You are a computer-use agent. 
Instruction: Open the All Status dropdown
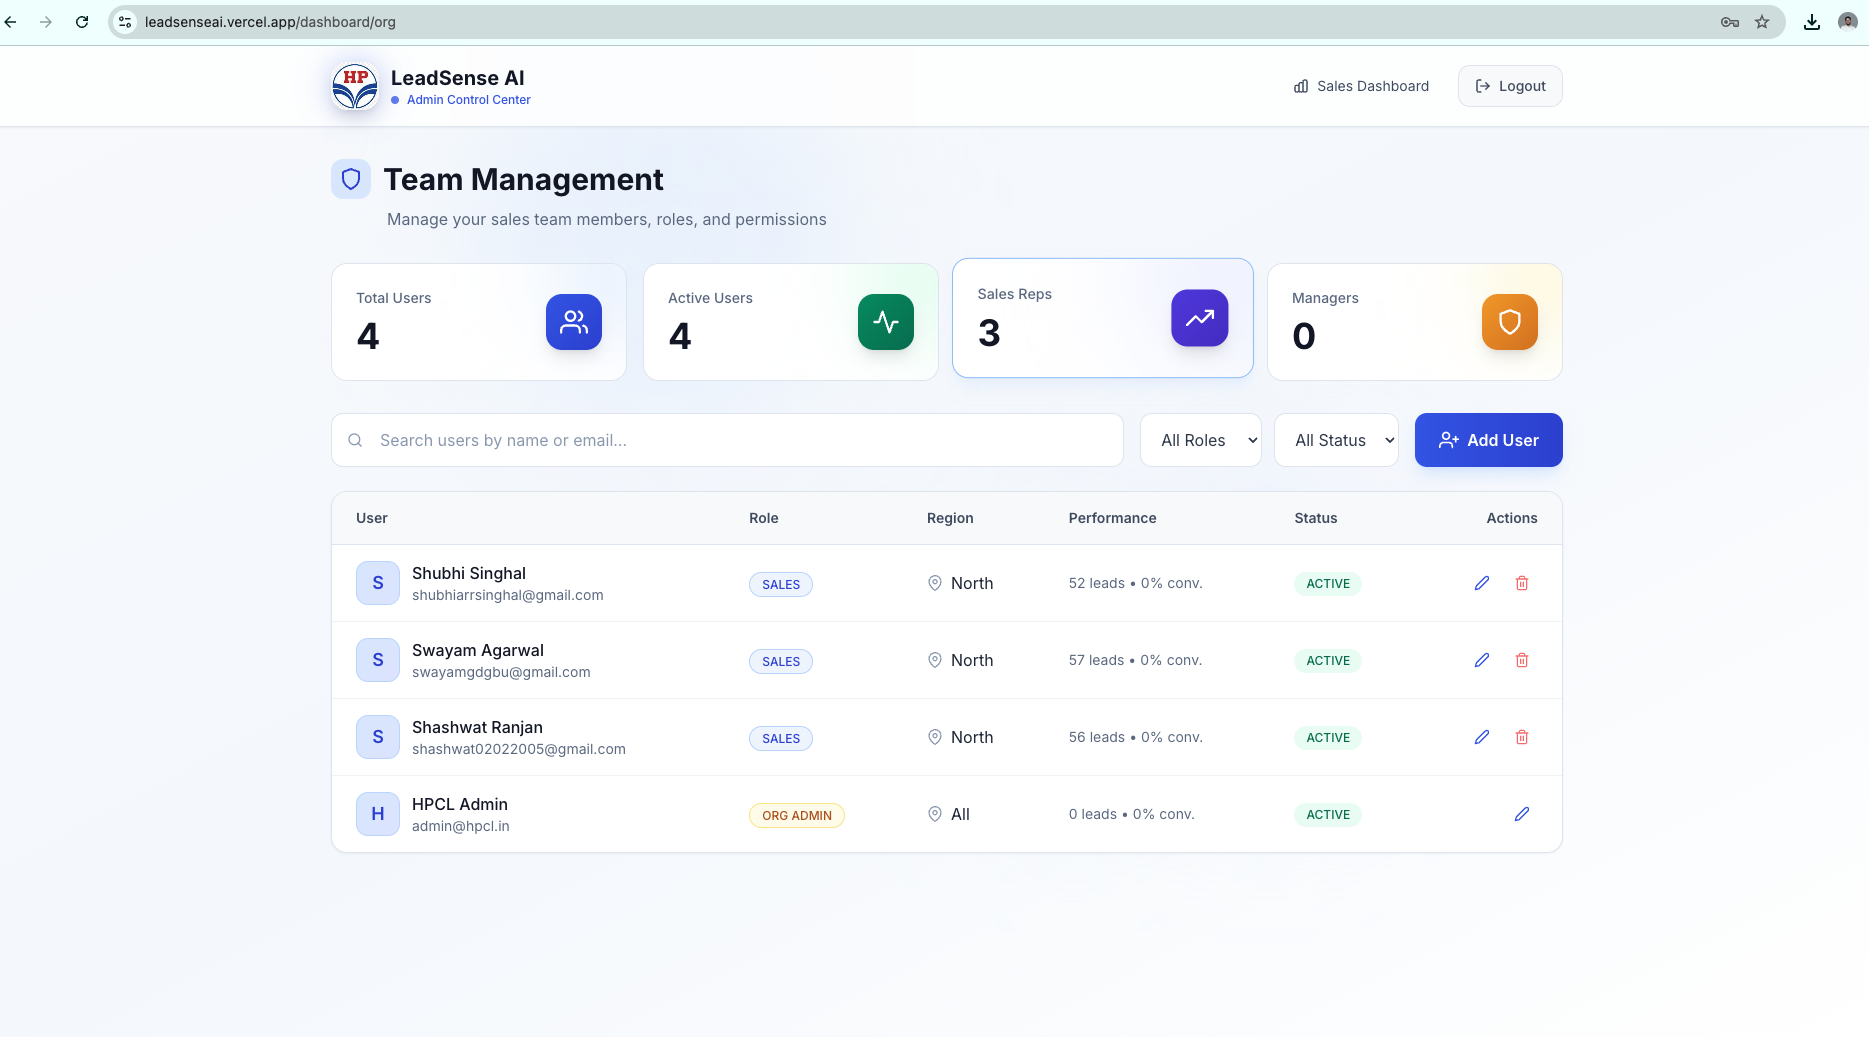1336,440
